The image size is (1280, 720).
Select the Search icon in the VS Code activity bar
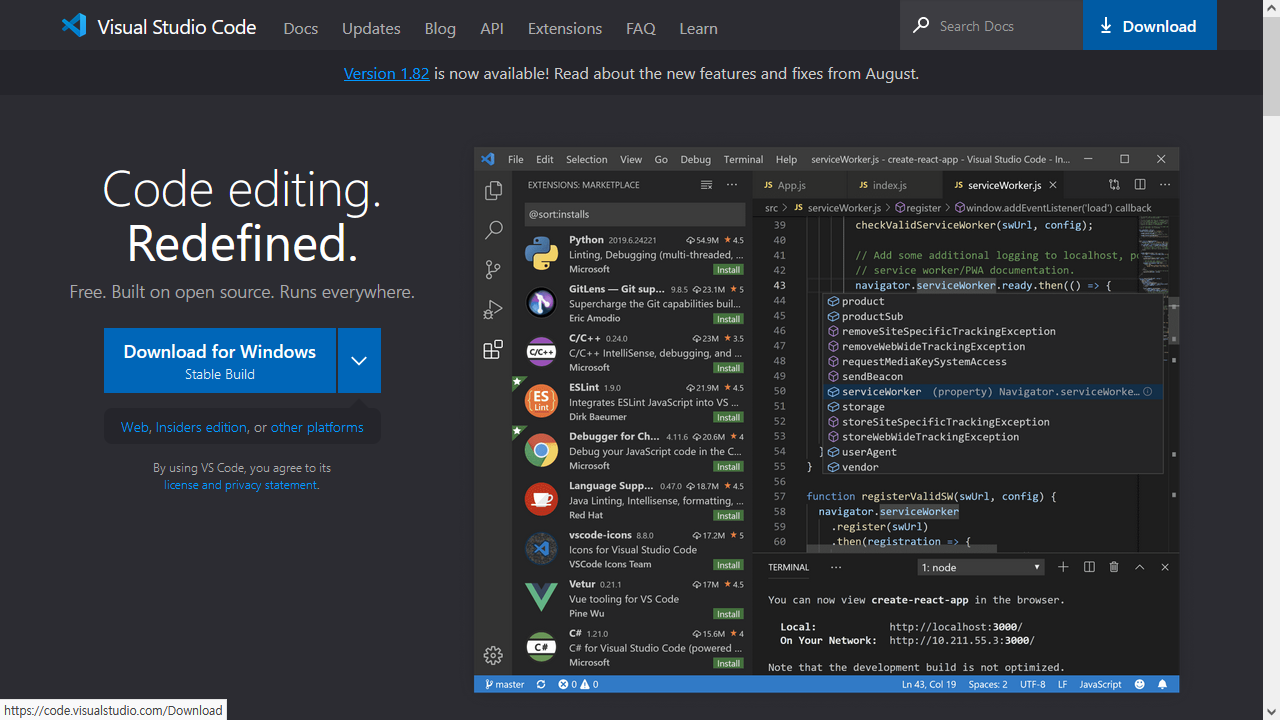pyautogui.click(x=493, y=231)
